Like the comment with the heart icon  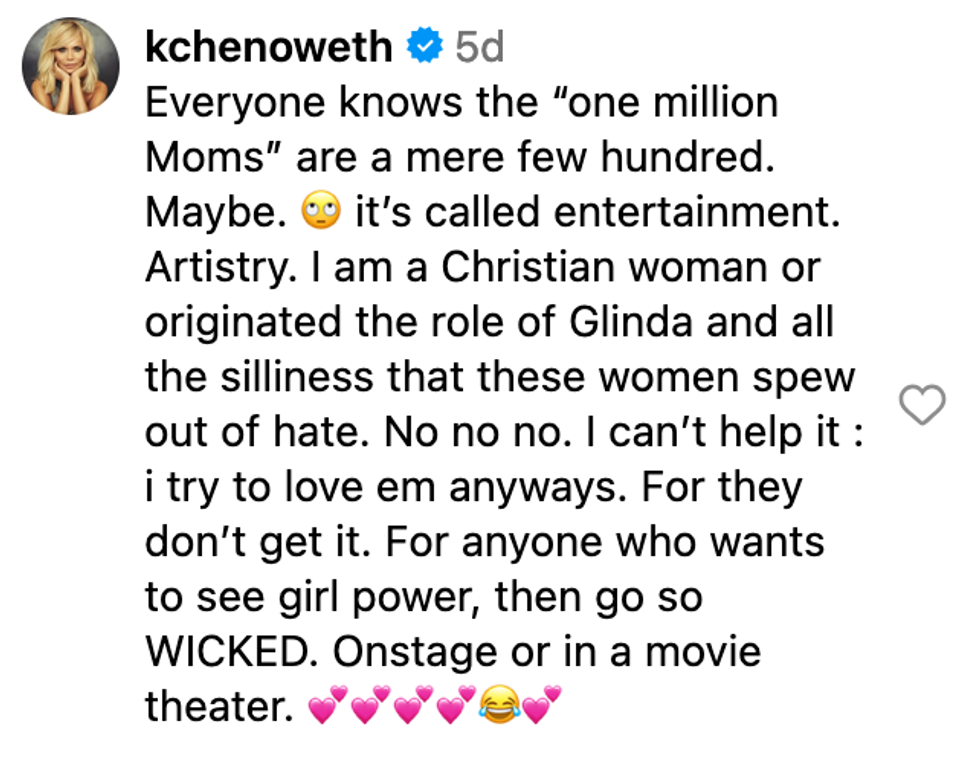(x=922, y=405)
